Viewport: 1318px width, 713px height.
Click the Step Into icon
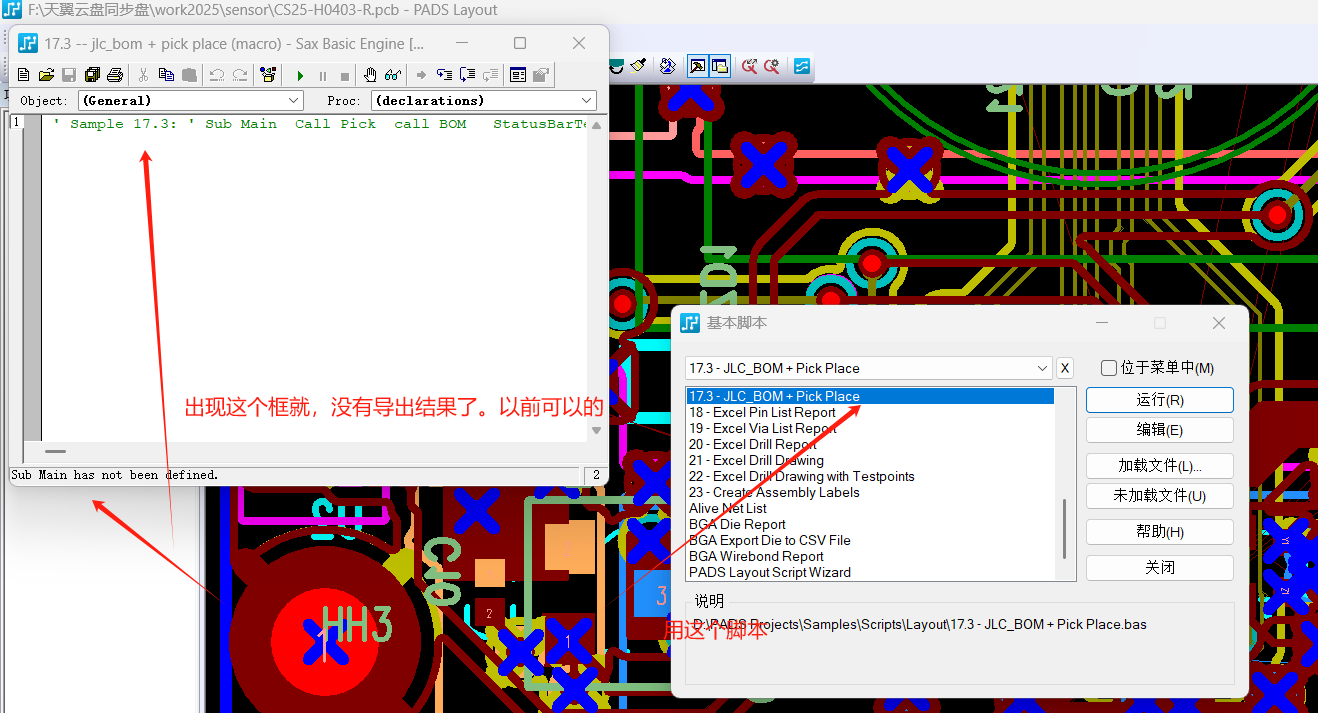[444, 75]
